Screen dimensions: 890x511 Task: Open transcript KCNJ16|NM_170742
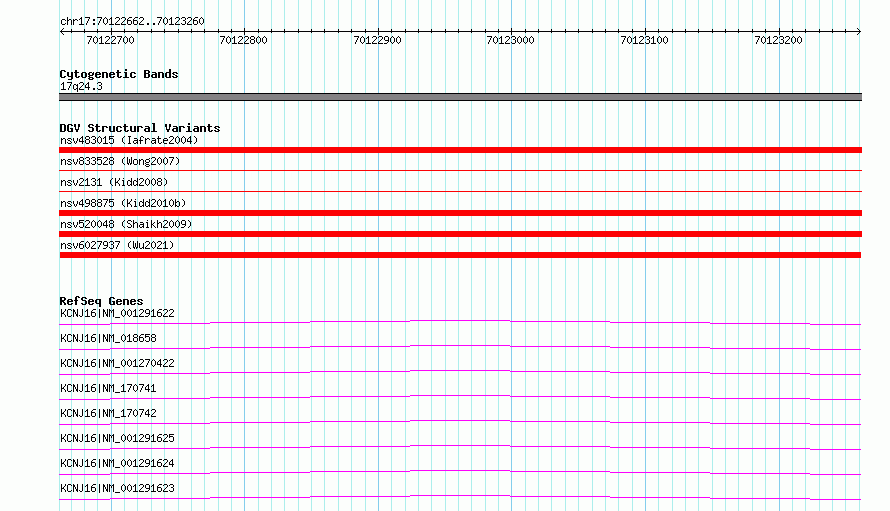(x=108, y=413)
